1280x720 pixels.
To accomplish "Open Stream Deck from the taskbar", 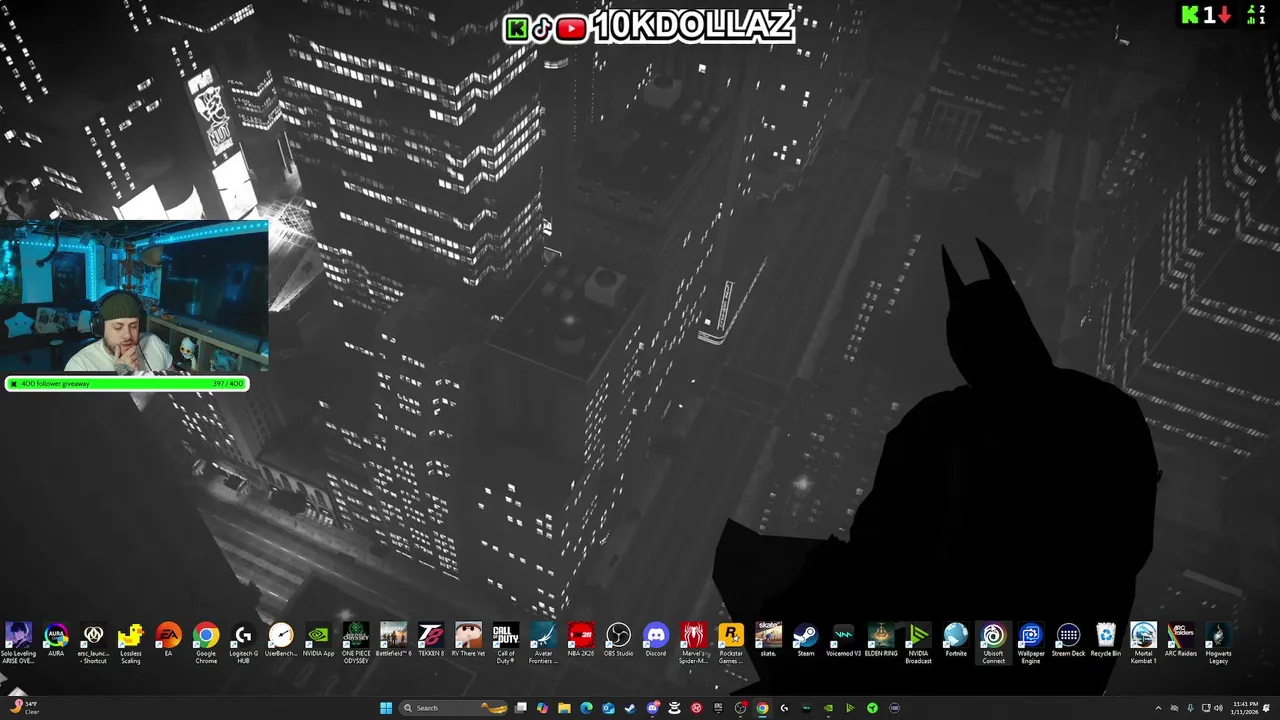I will (x=894, y=708).
